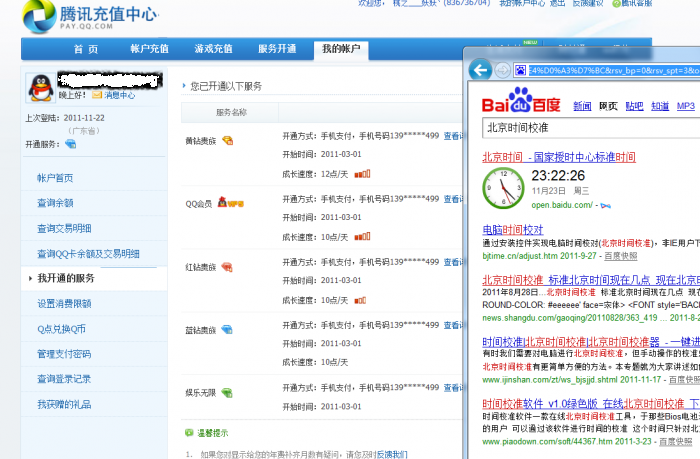Open the 服务开通 navigation tab
The width and height of the screenshot is (700, 459).
(x=277, y=49)
